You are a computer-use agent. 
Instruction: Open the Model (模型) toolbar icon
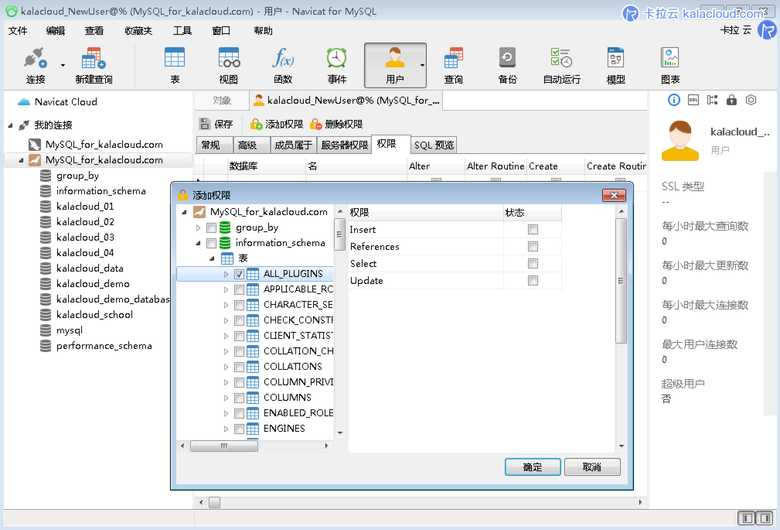(x=616, y=65)
